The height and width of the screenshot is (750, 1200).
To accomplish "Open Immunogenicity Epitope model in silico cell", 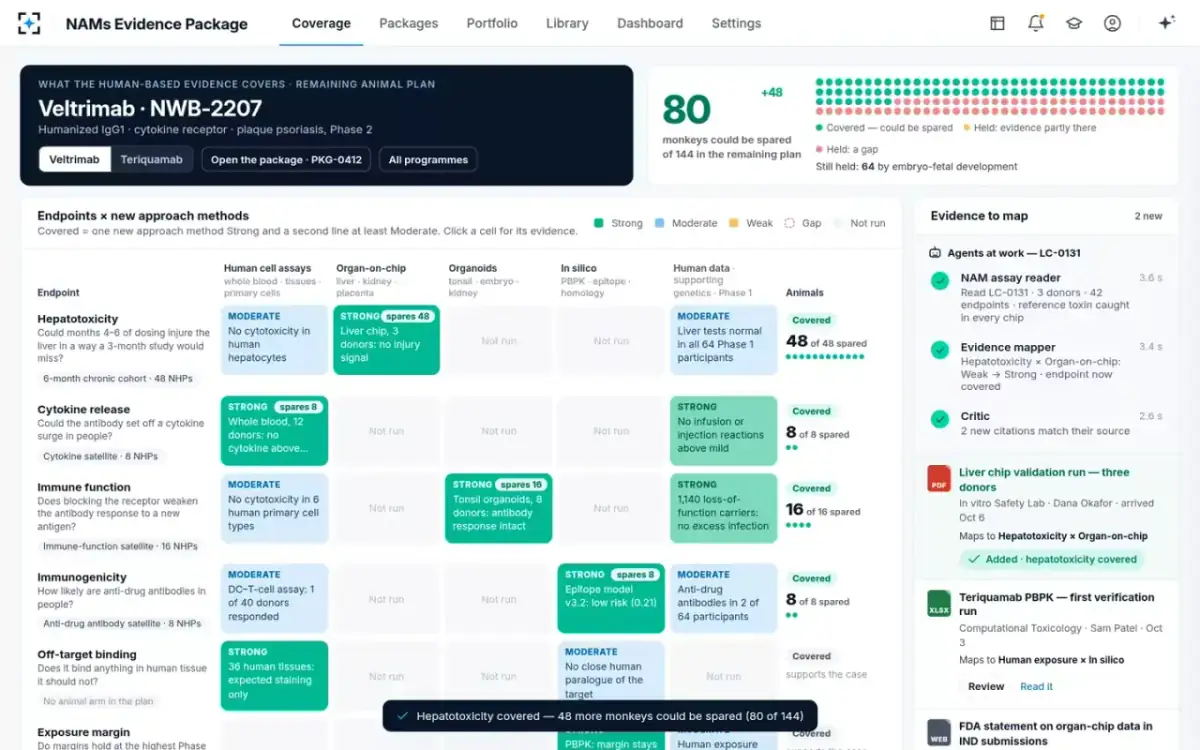I will tap(611, 598).
